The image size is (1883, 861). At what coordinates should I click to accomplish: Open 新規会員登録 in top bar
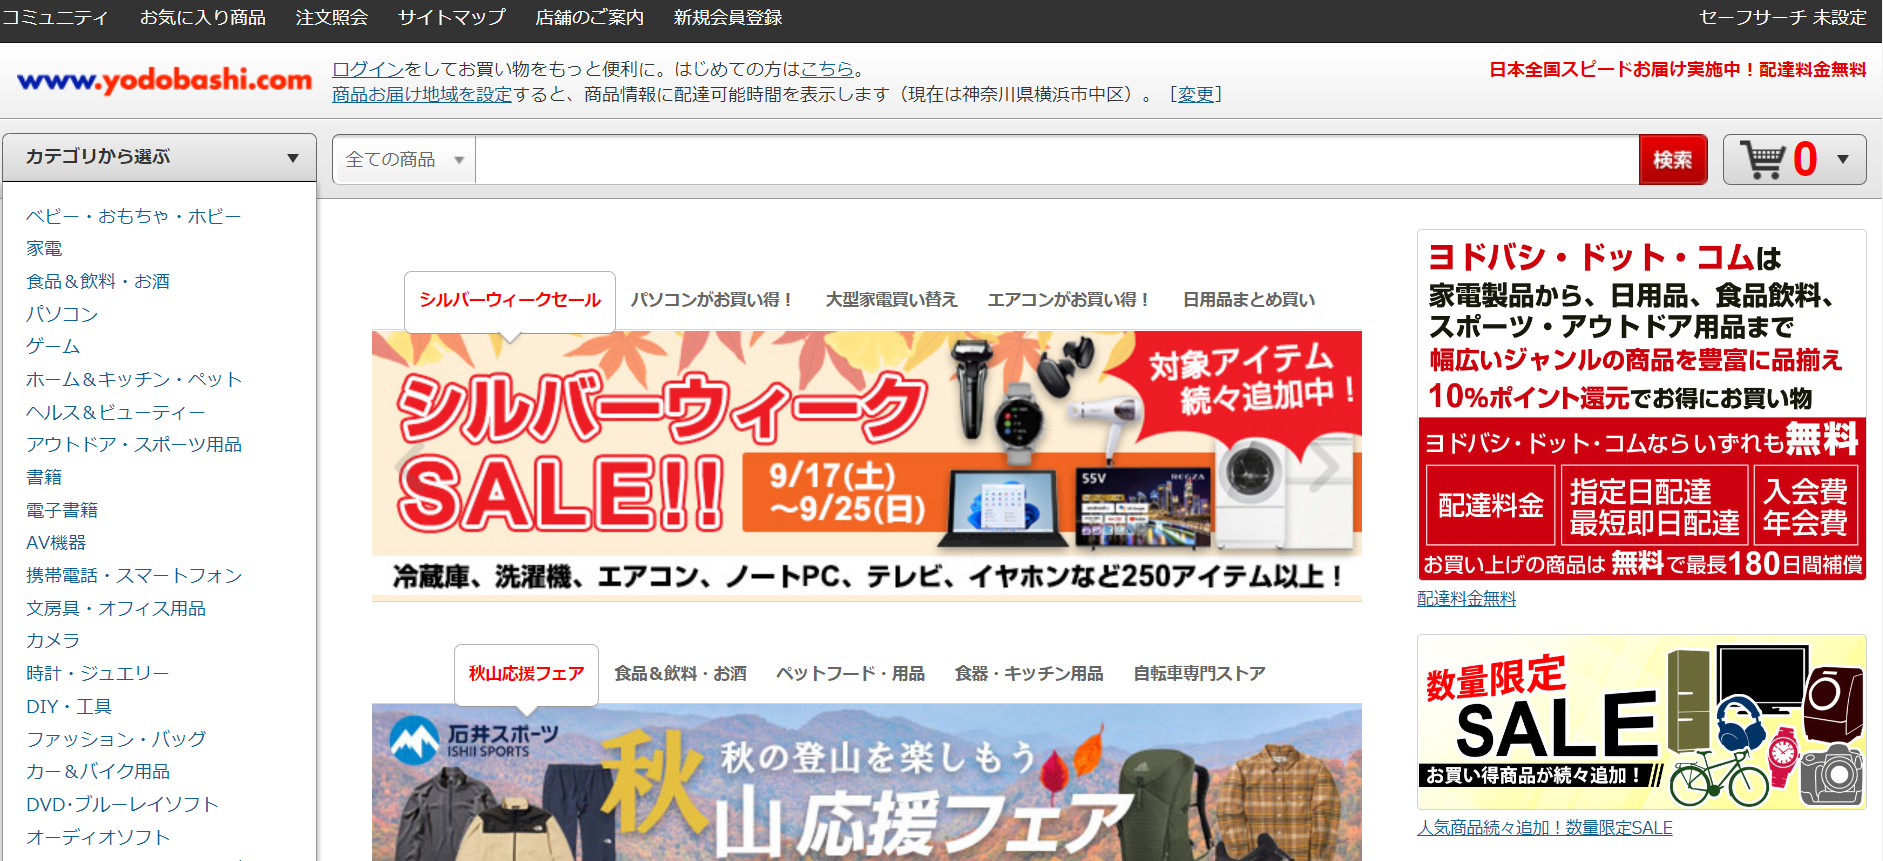coord(728,17)
